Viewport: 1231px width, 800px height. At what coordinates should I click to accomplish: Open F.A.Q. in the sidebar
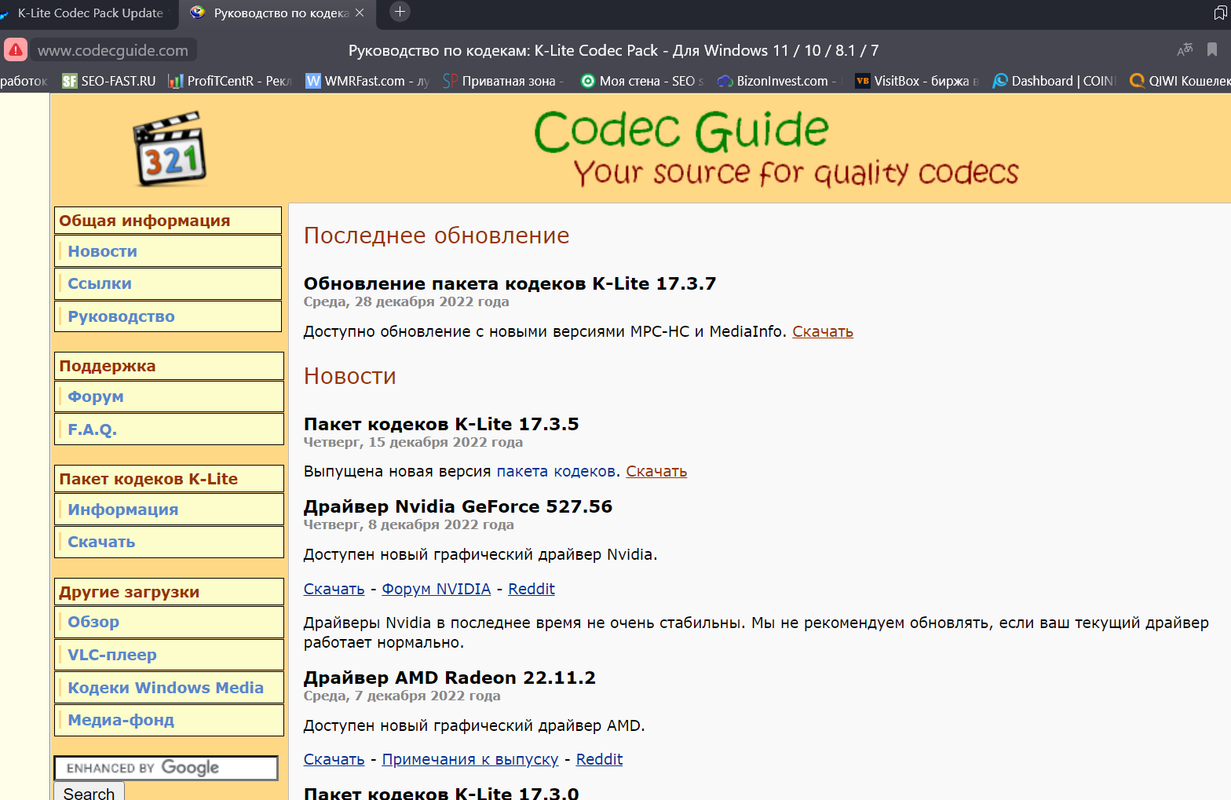coord(167,429)
